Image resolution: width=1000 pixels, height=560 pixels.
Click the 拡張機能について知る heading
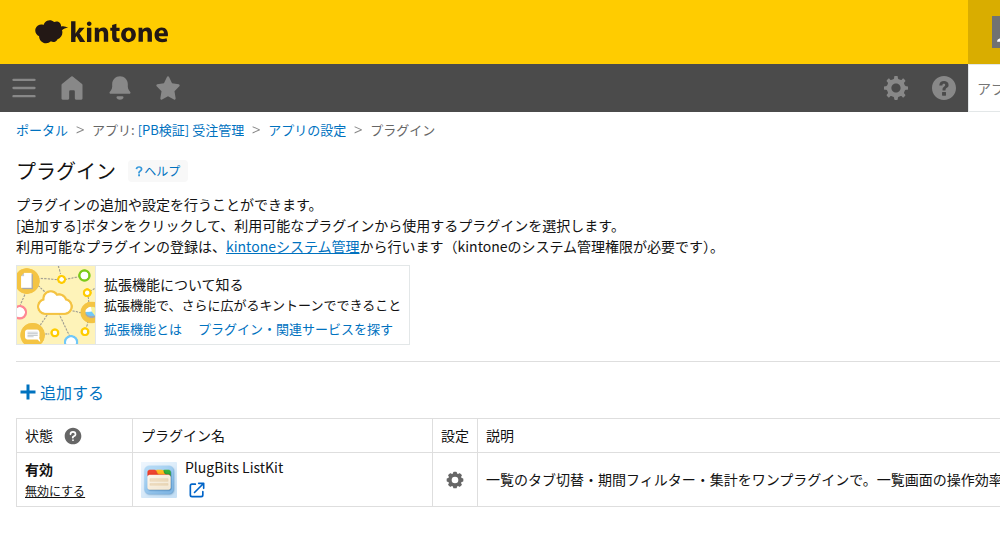tap(173, 285)
